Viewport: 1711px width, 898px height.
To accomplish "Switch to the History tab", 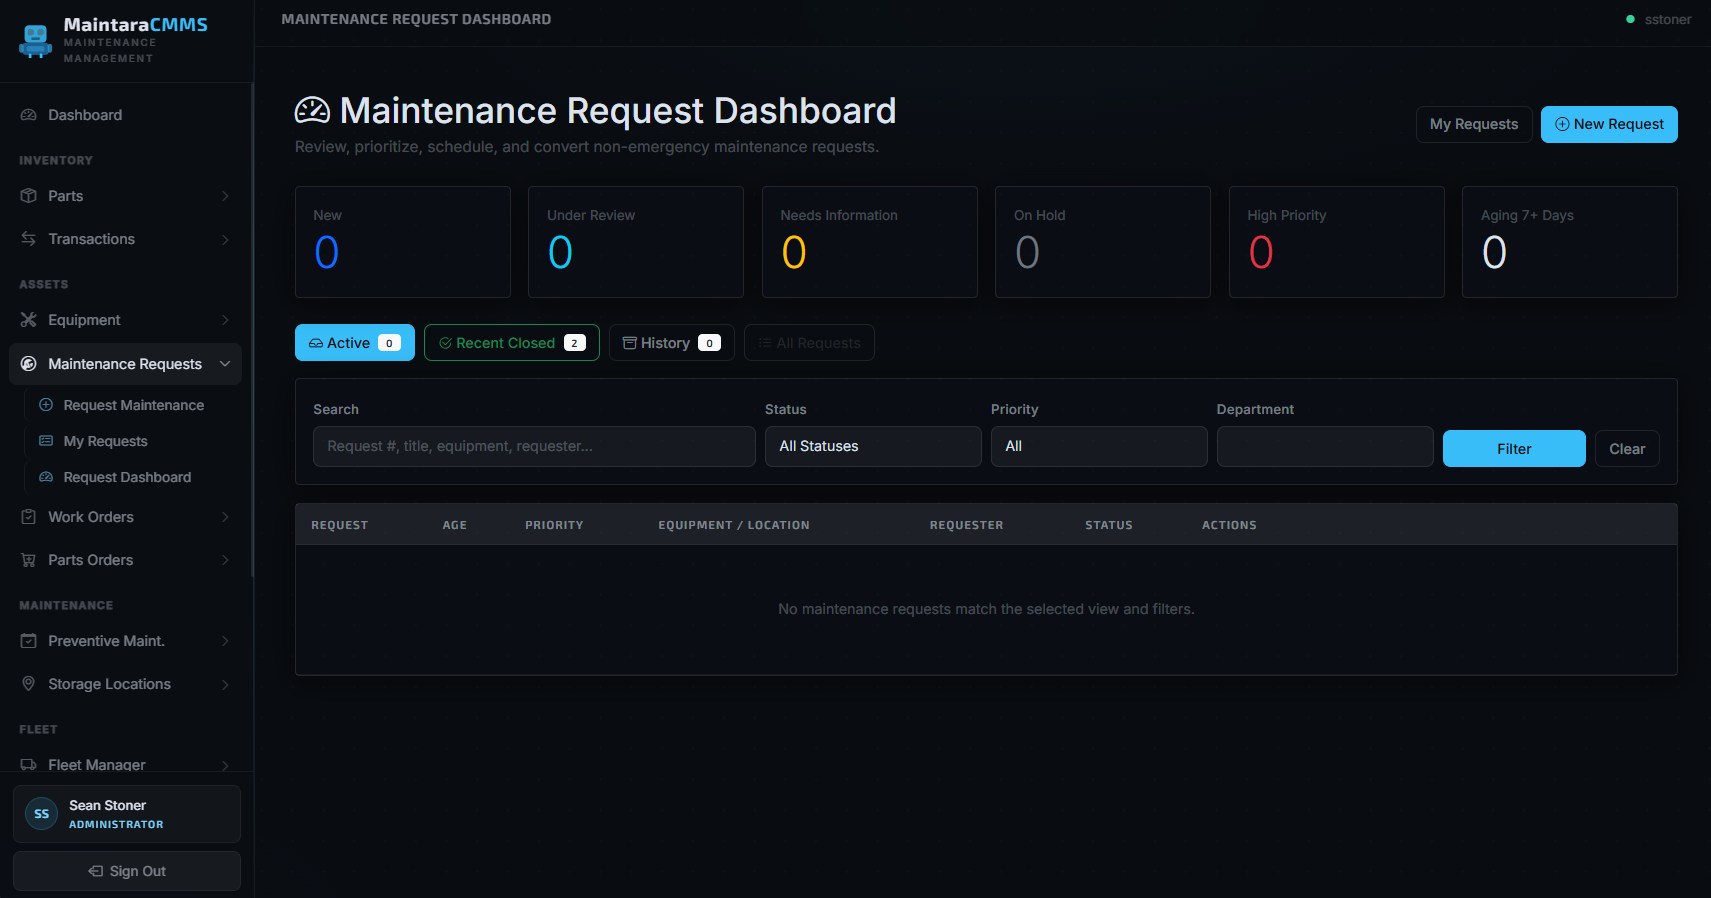I will (x=672, y=343).
